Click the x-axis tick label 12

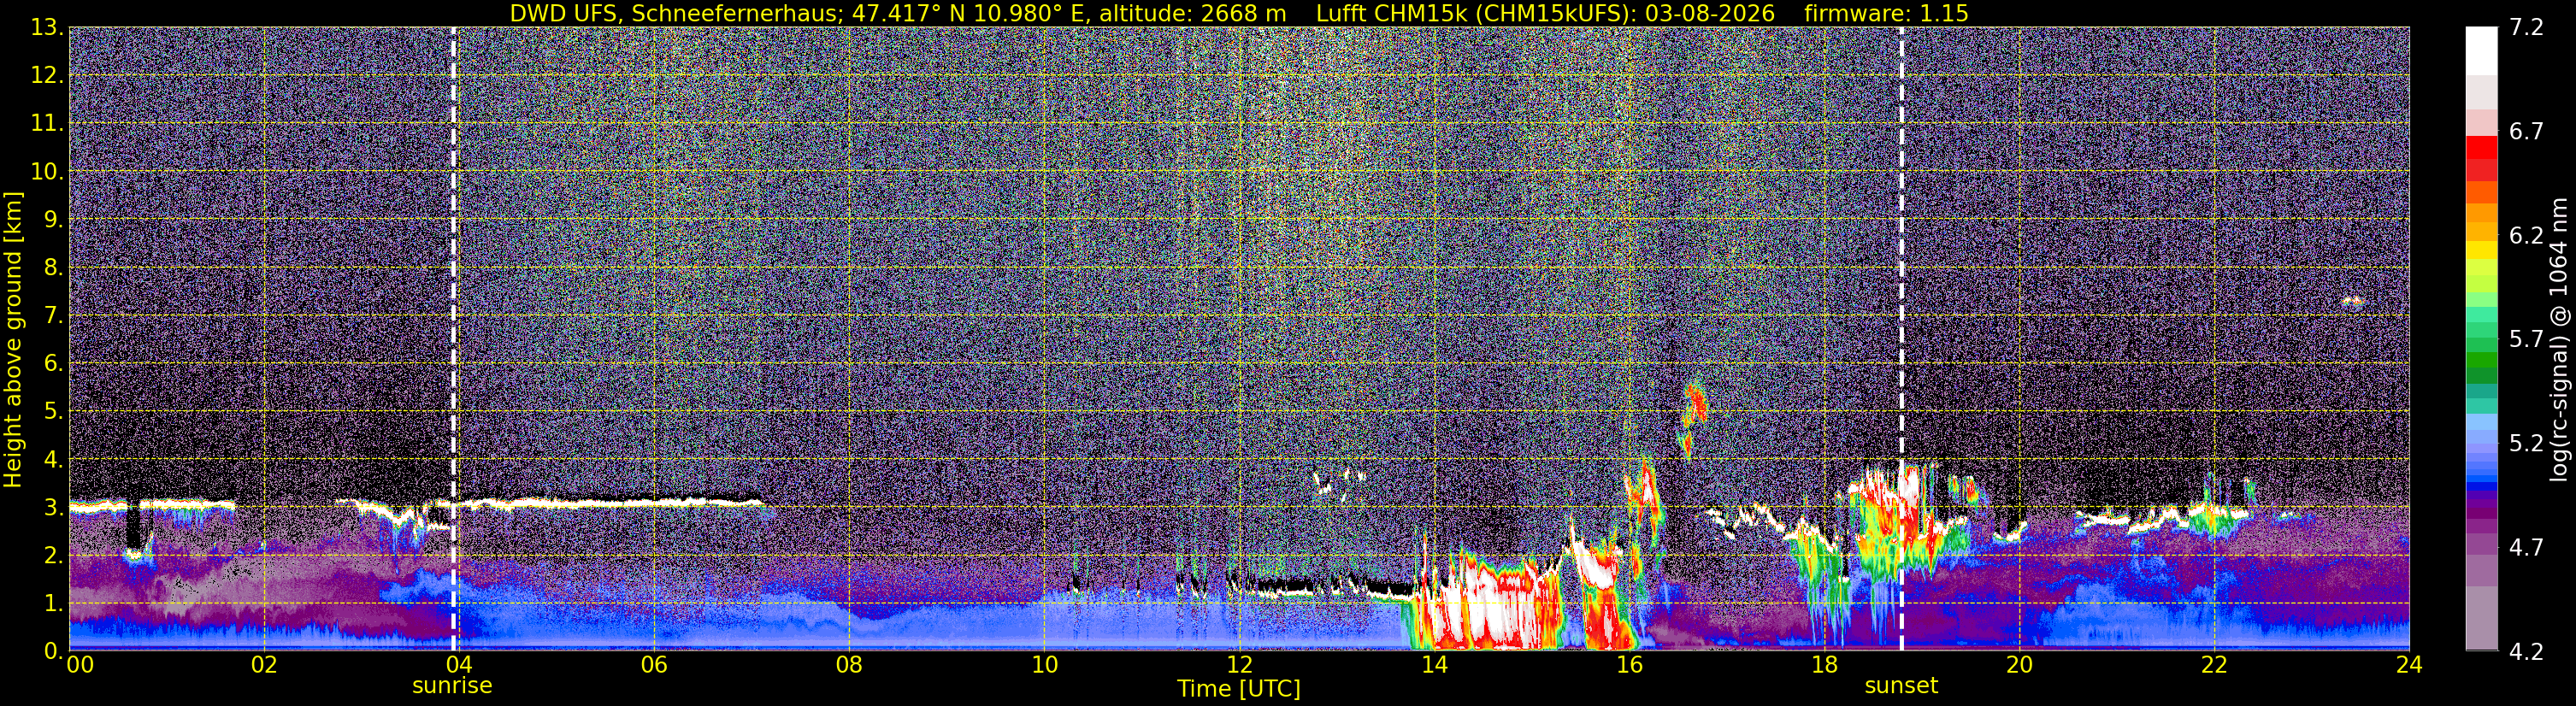click(1239, 665)
